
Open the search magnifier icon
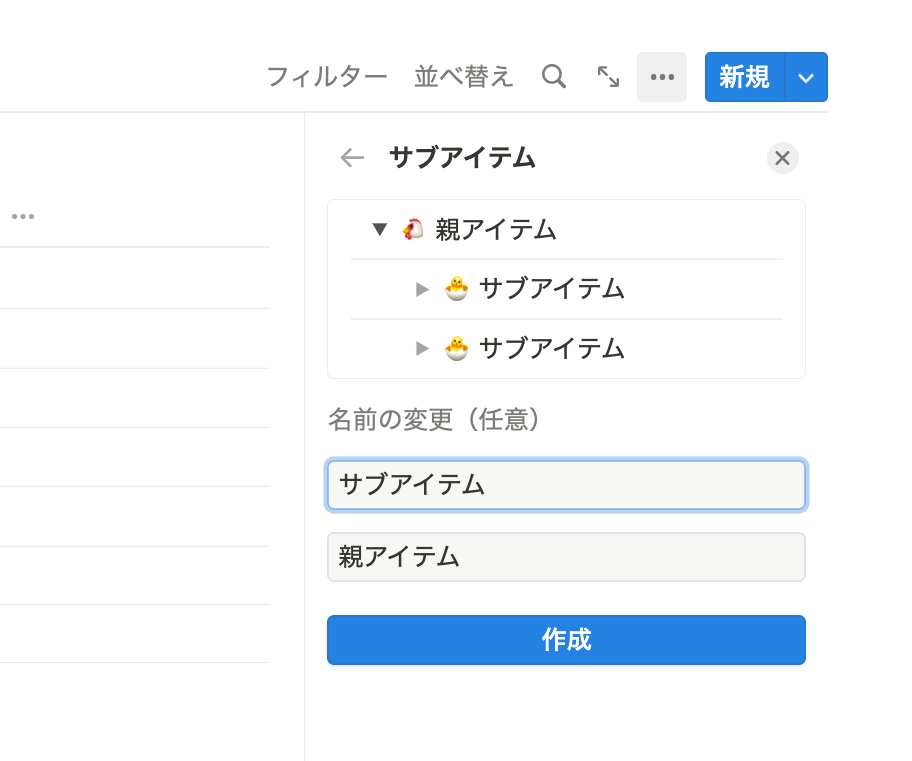click(x=554, y=77)
